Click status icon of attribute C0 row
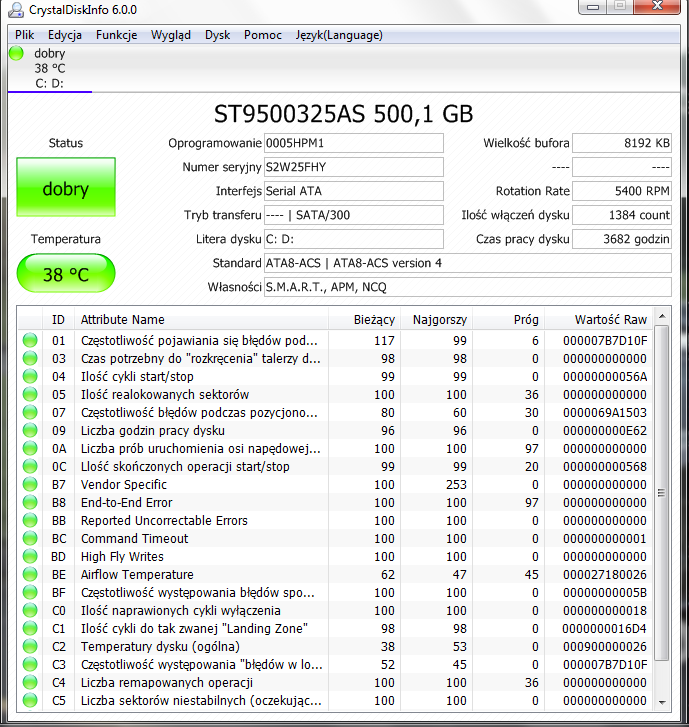Image resolution: width=689 pixels, height=727 pixels. point(30,611)
